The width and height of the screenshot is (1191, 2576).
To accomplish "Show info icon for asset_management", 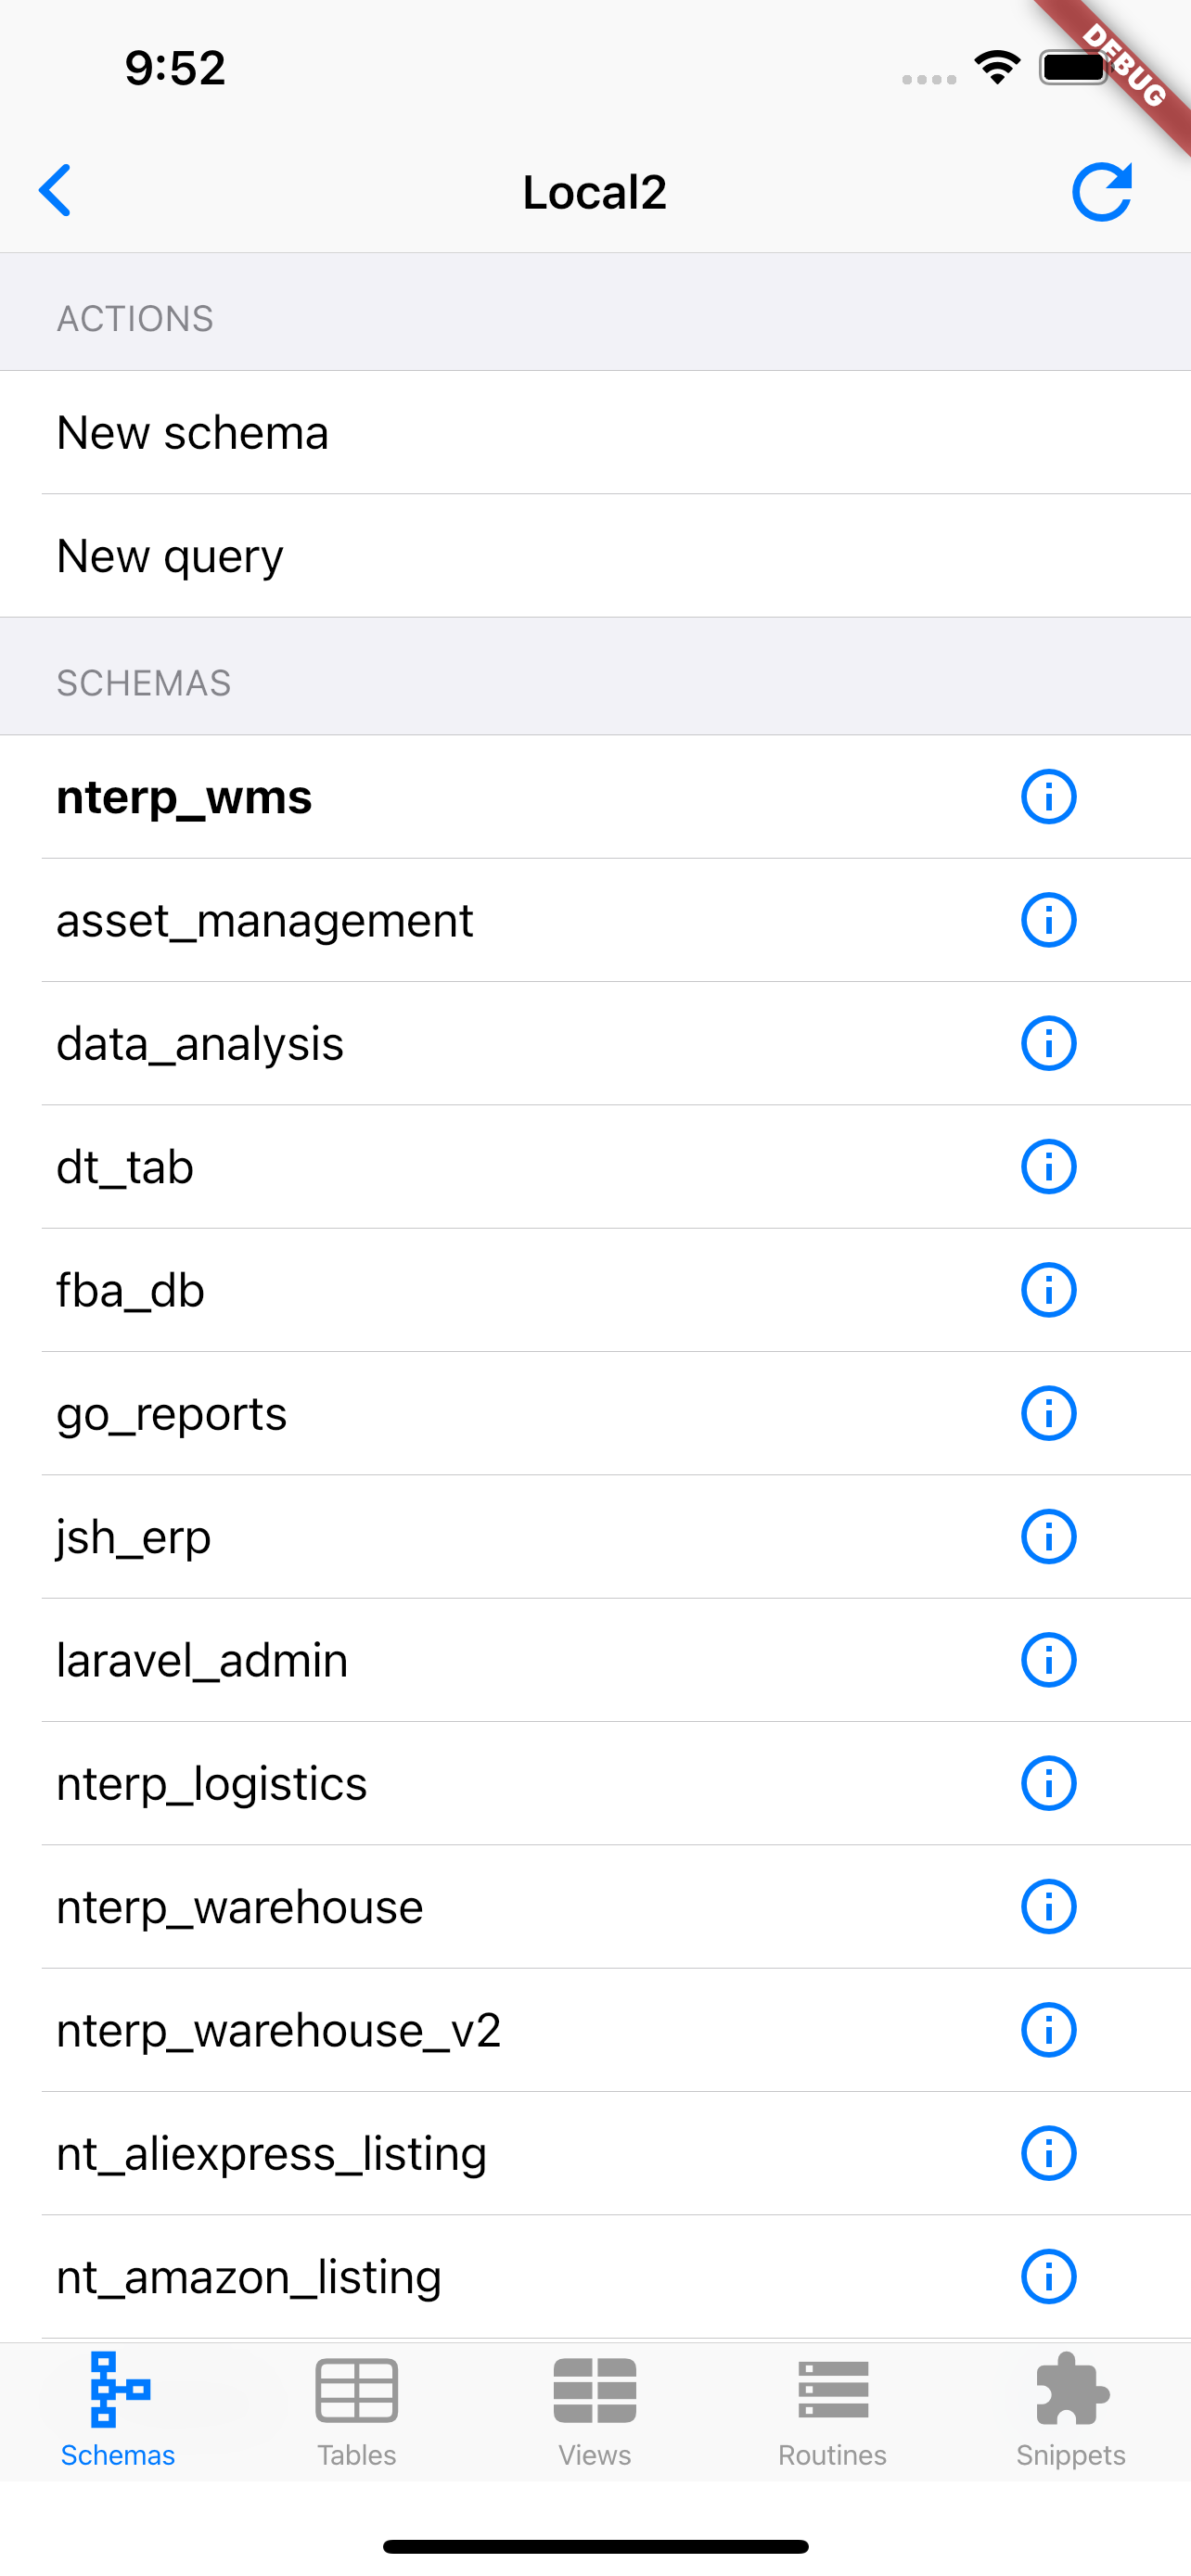I will tap(1048, 920).
